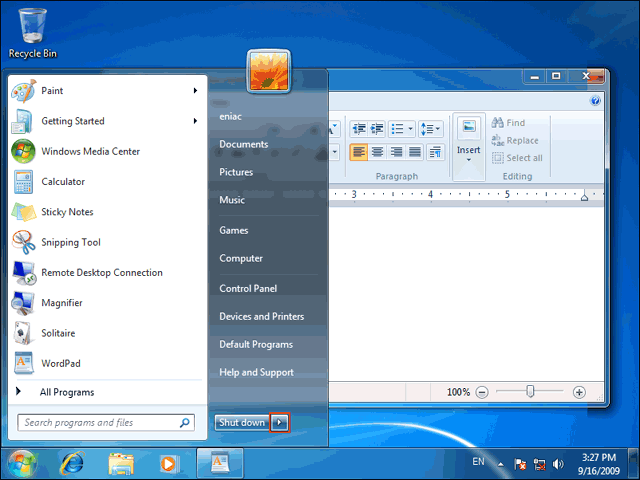Launch Windows Media Player from taskbar

[169, 464]
